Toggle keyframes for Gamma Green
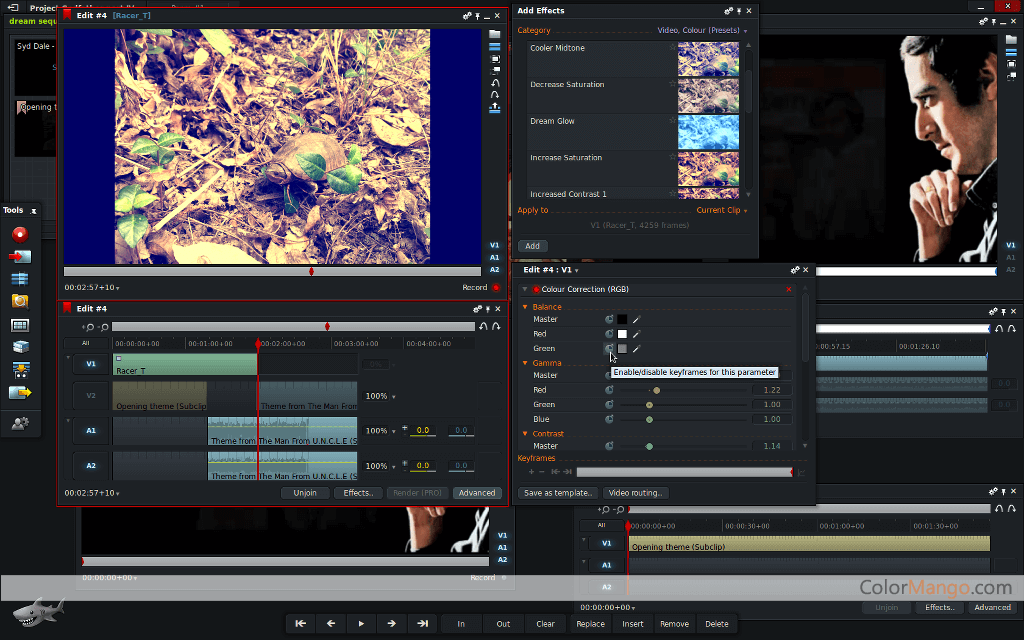Image resolution: width=1024 pixels, height=640 pixels. [609, 405]
